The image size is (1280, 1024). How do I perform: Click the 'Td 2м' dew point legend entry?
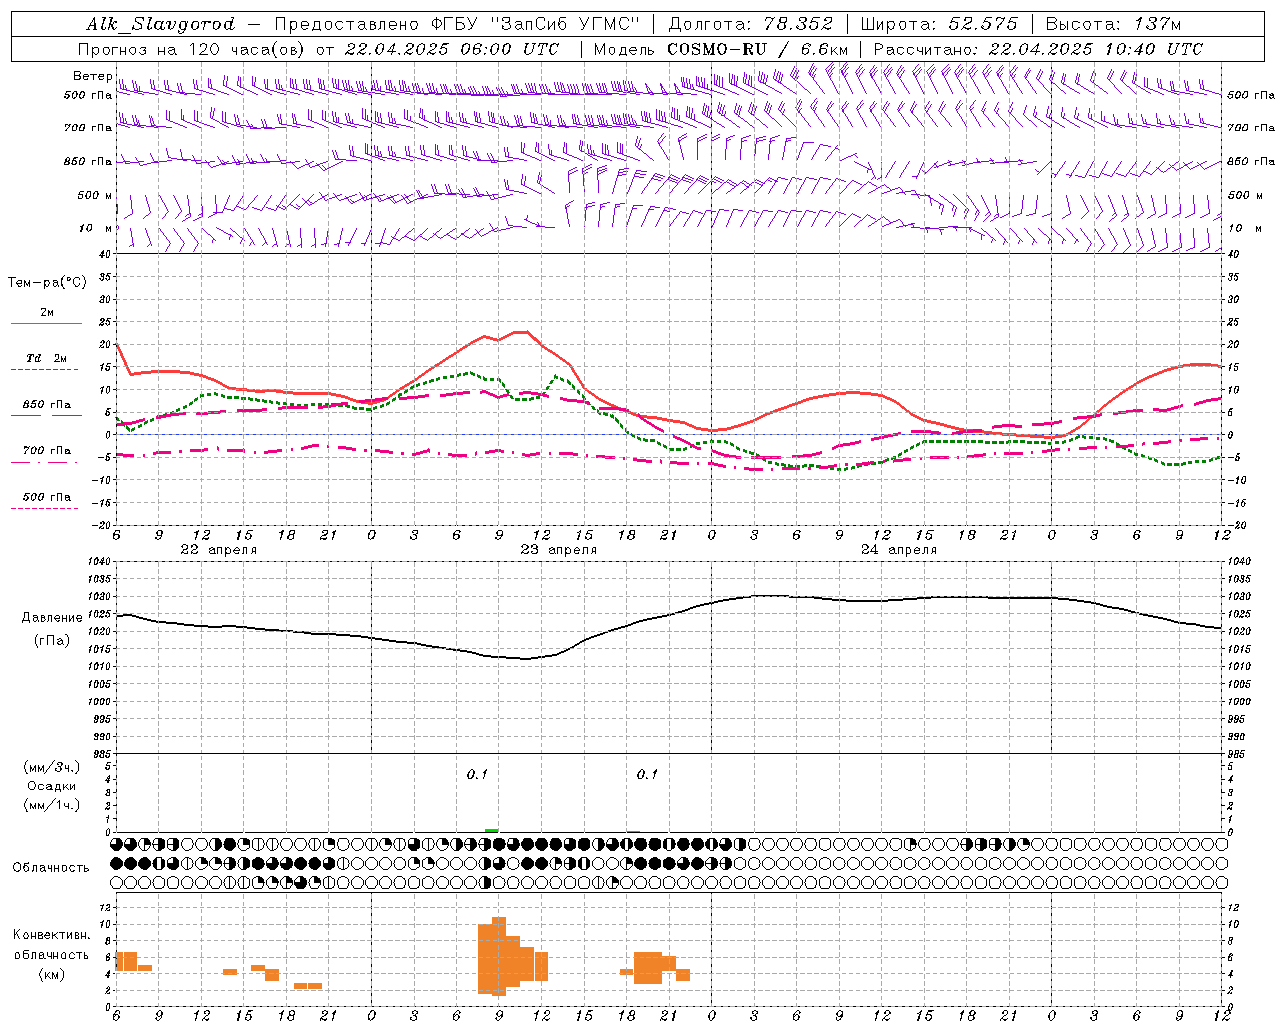coord(46,359)
